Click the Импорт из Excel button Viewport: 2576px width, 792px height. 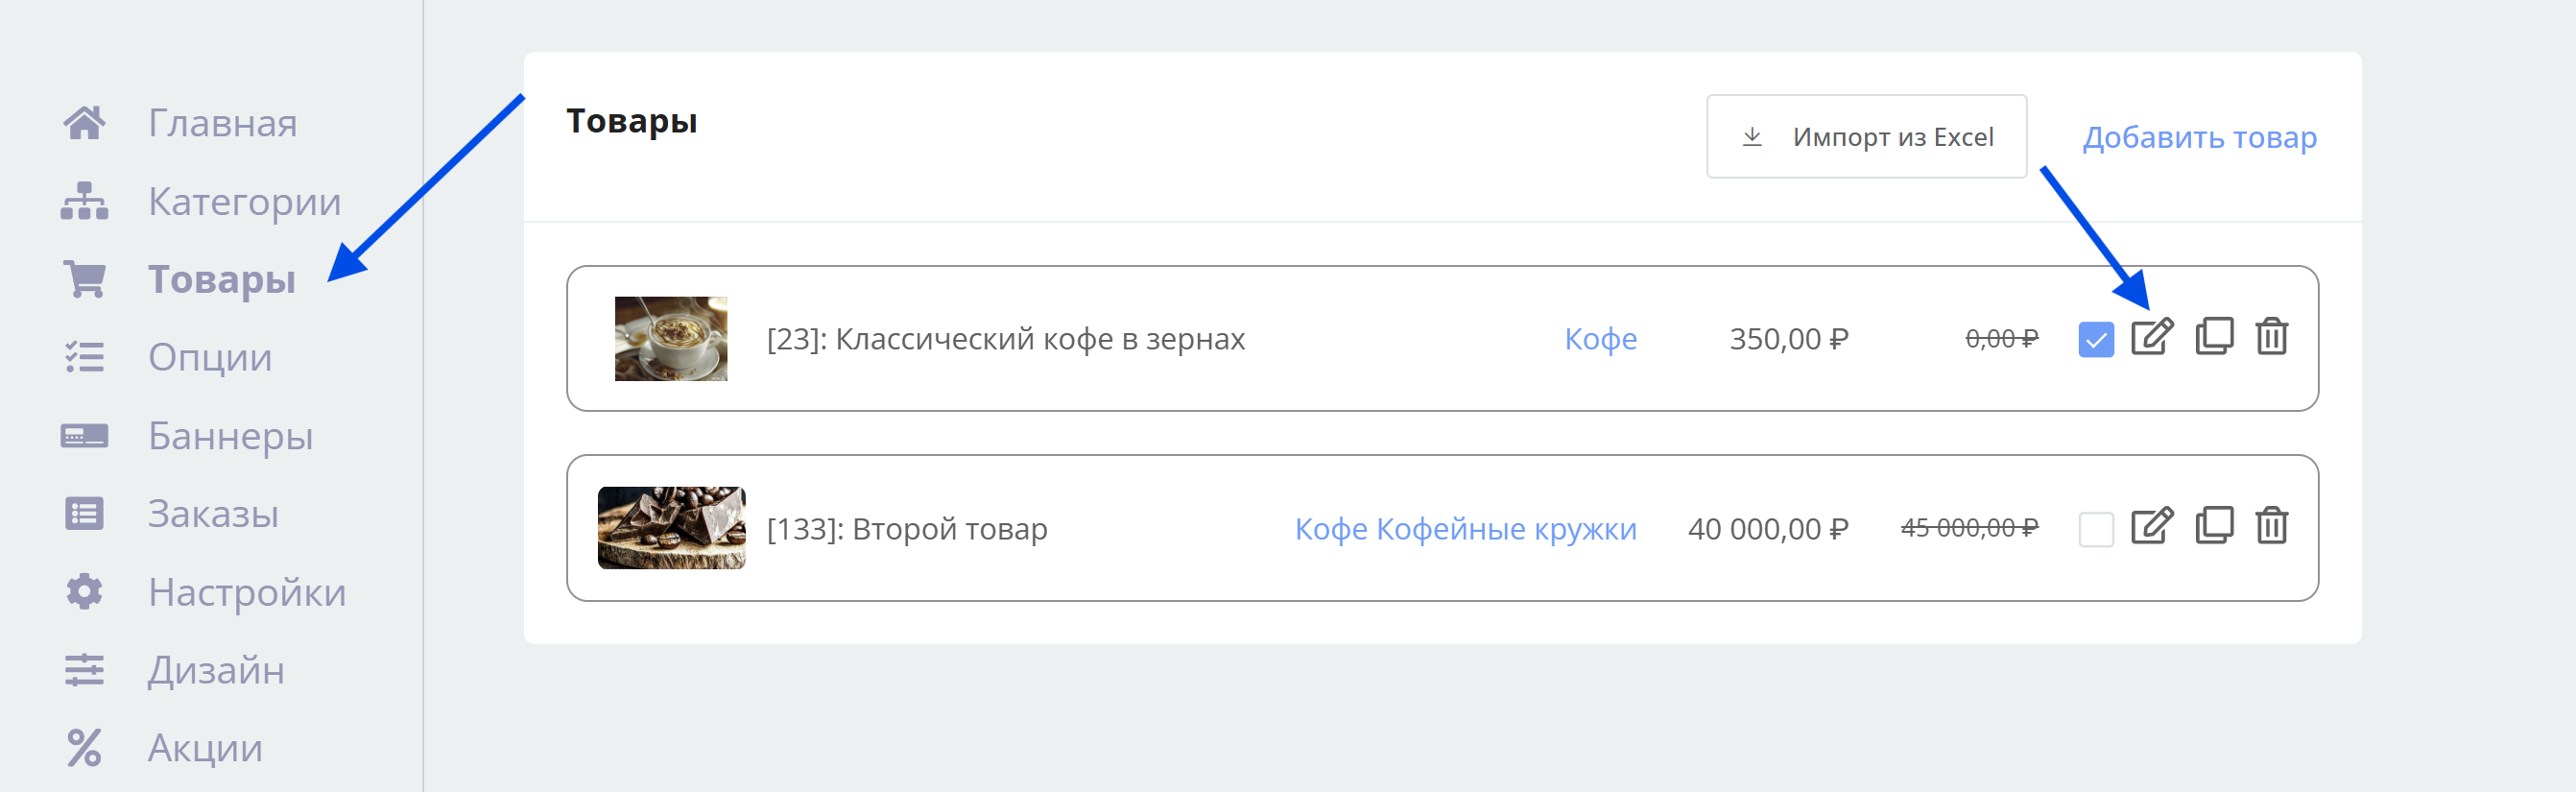pos(1866,137)
